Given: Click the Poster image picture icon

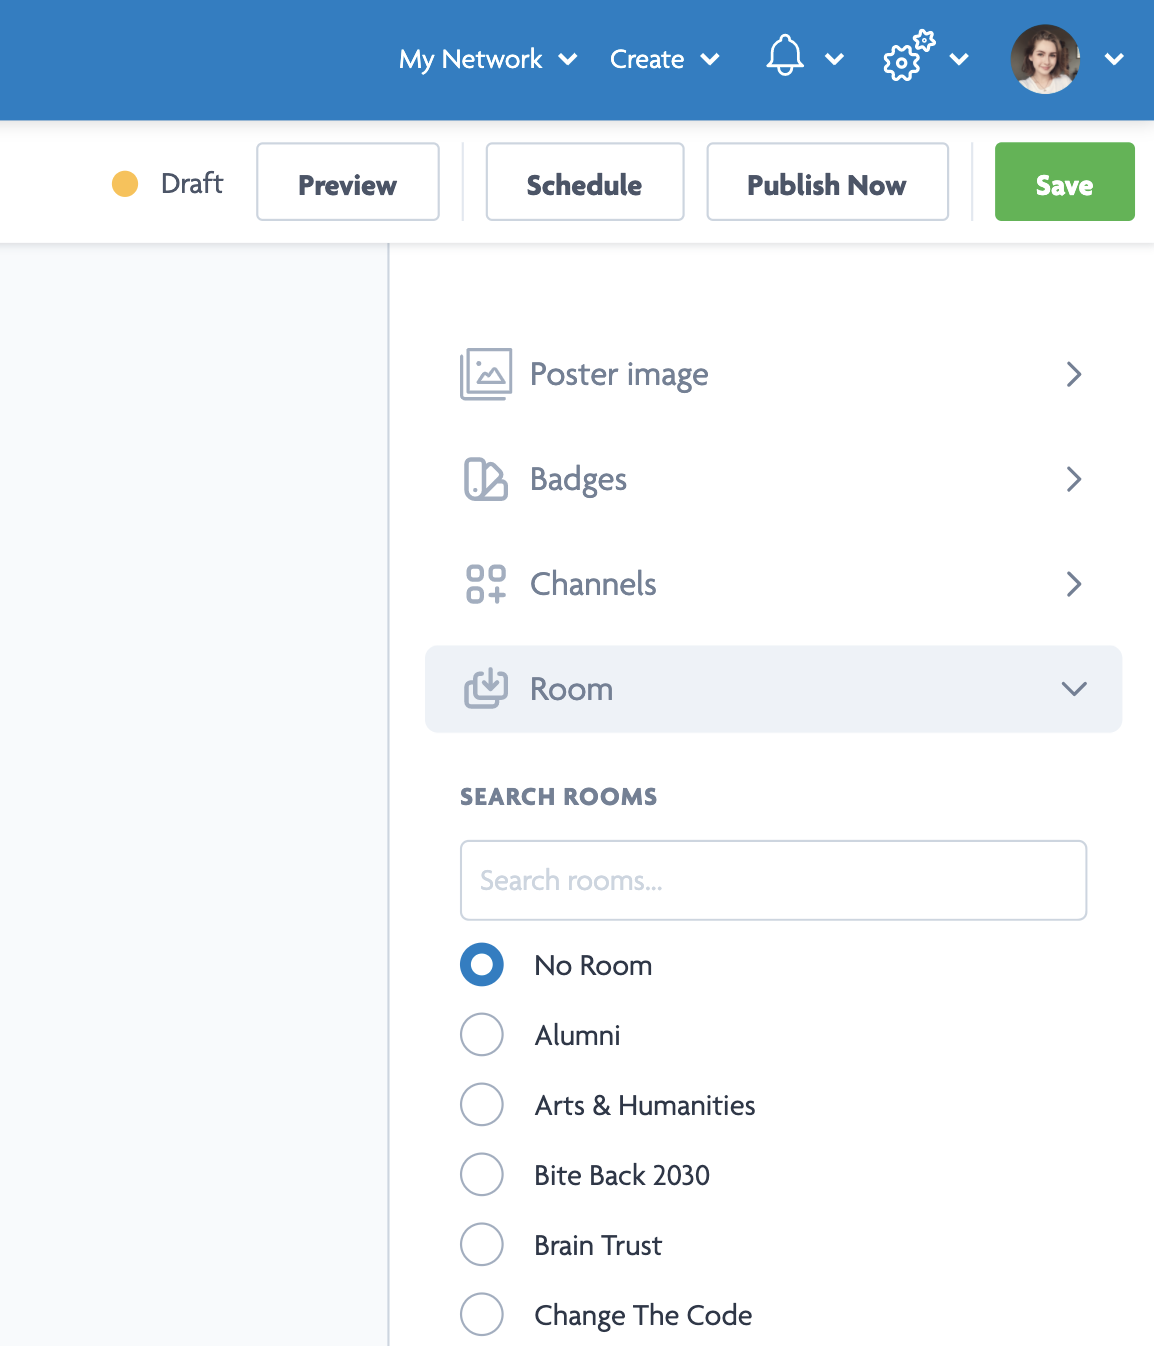Looking at the screenshot, I should pyautogui.click(x=486, y=375).
